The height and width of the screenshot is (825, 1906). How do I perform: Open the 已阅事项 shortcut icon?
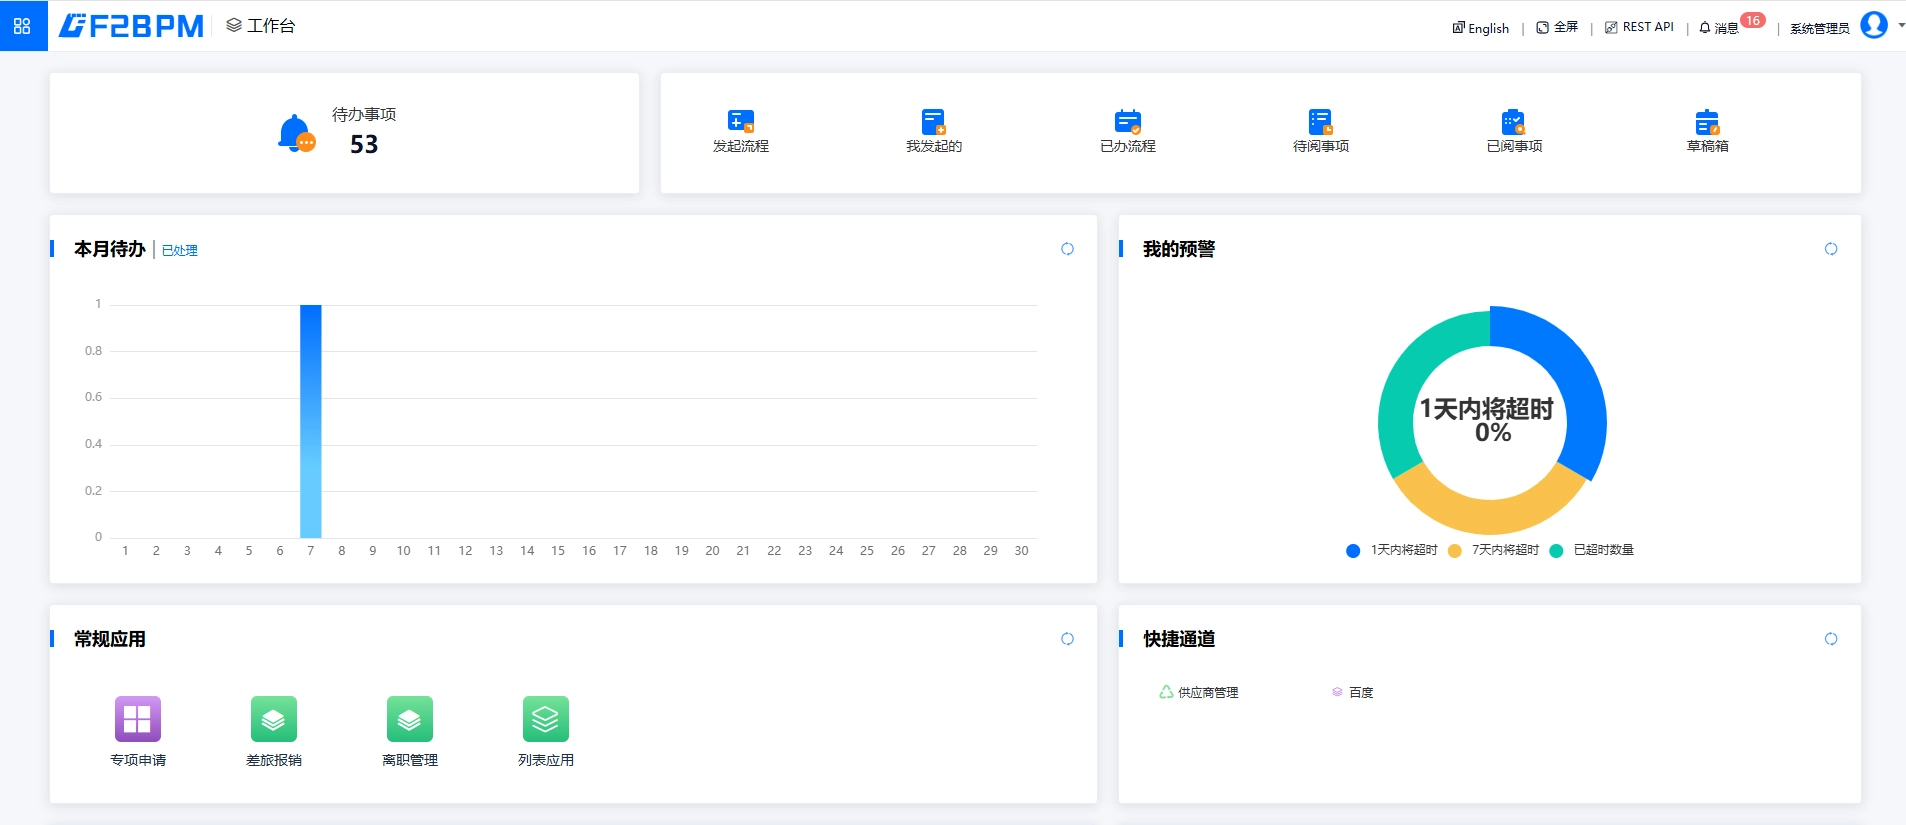tap(1514, 121)
